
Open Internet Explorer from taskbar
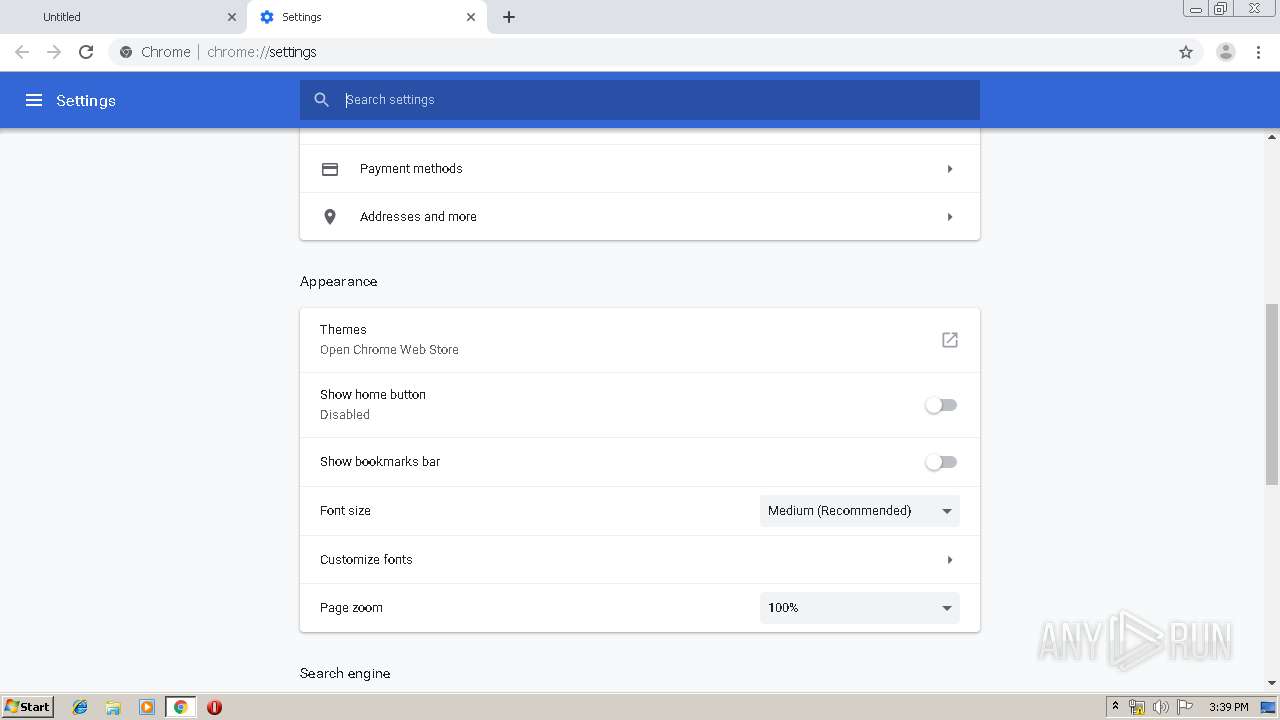click(x=80, y=707)
